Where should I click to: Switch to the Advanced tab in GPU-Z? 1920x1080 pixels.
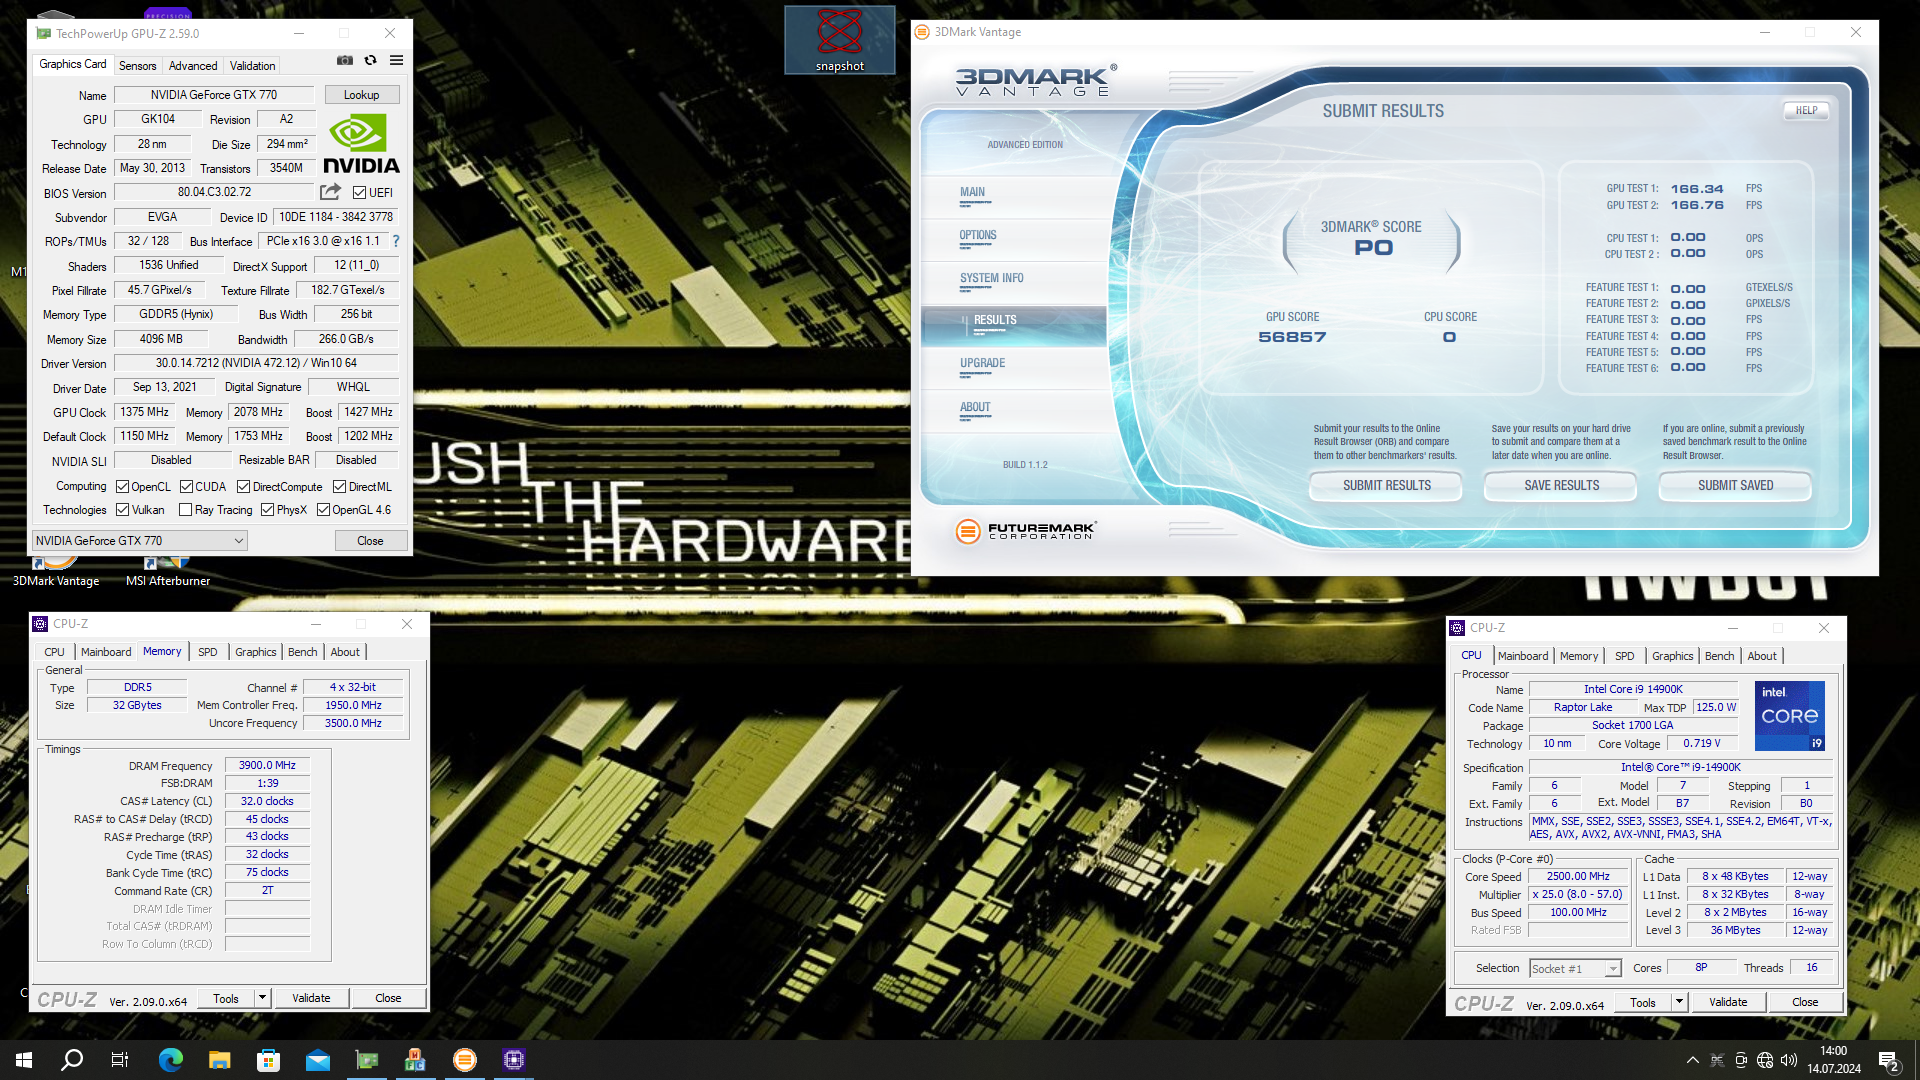tap(193, 66)
